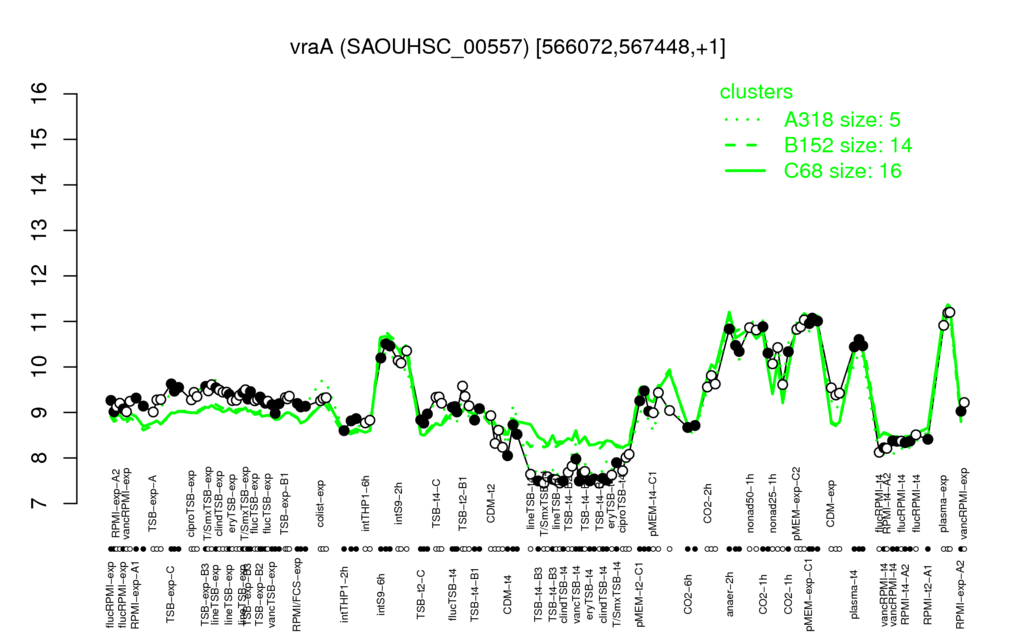
Task: Click the 'CO2-6h' condition label
Action: 688,595
